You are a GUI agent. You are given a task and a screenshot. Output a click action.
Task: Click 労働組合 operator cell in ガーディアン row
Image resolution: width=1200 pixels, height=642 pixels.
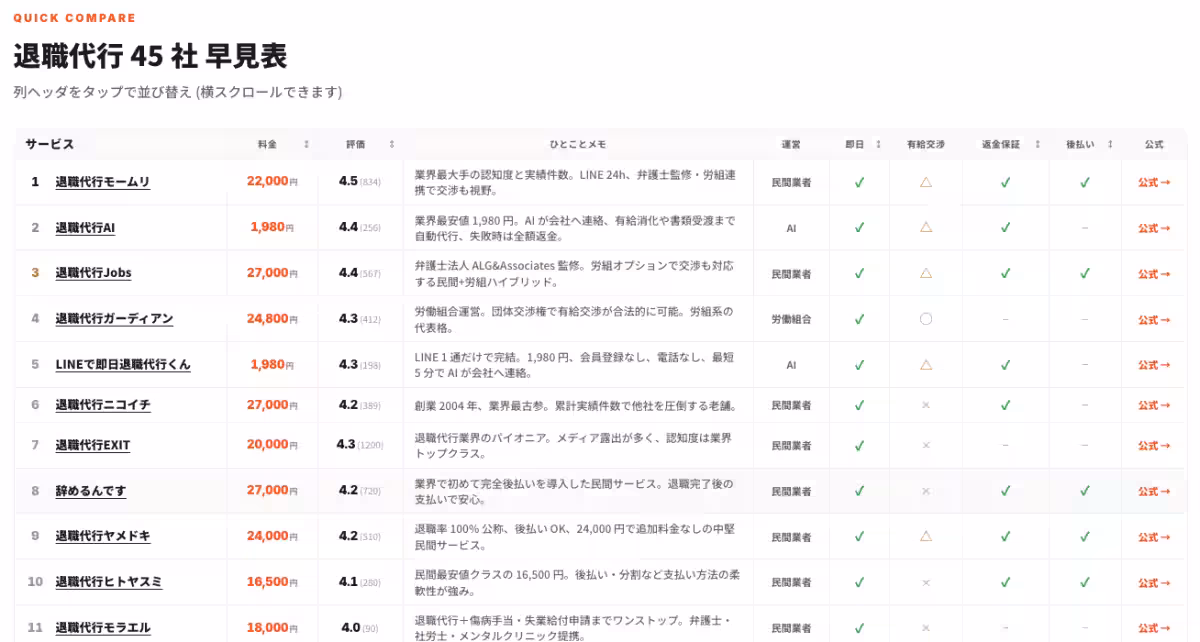click(x=791, y=320)
